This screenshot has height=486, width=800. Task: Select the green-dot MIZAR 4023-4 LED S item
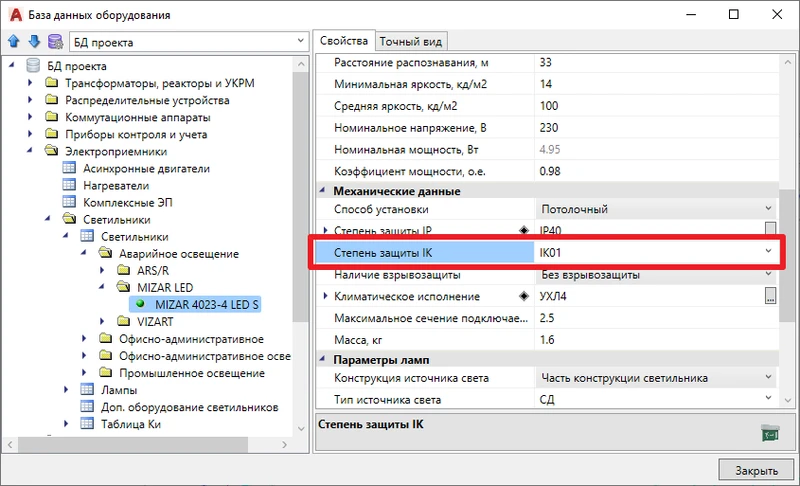coord(199,304)
